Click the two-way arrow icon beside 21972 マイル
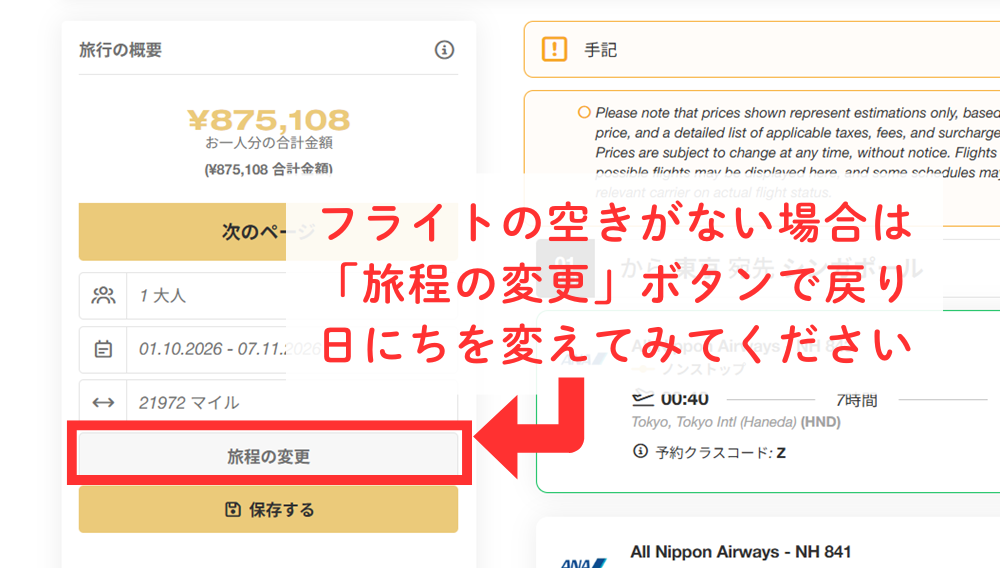Screen dimensions: 1000x568 point(103,402)
